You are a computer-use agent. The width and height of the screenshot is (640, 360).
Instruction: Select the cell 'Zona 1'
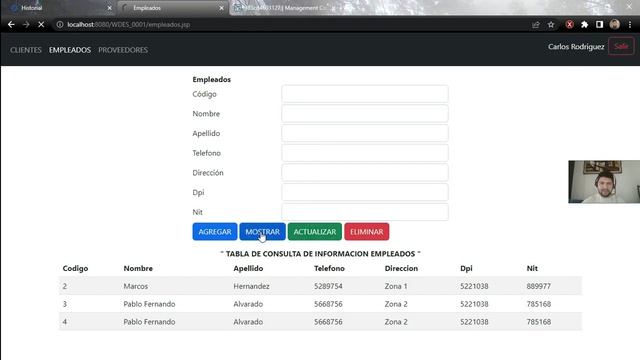[x=396, y=286]
